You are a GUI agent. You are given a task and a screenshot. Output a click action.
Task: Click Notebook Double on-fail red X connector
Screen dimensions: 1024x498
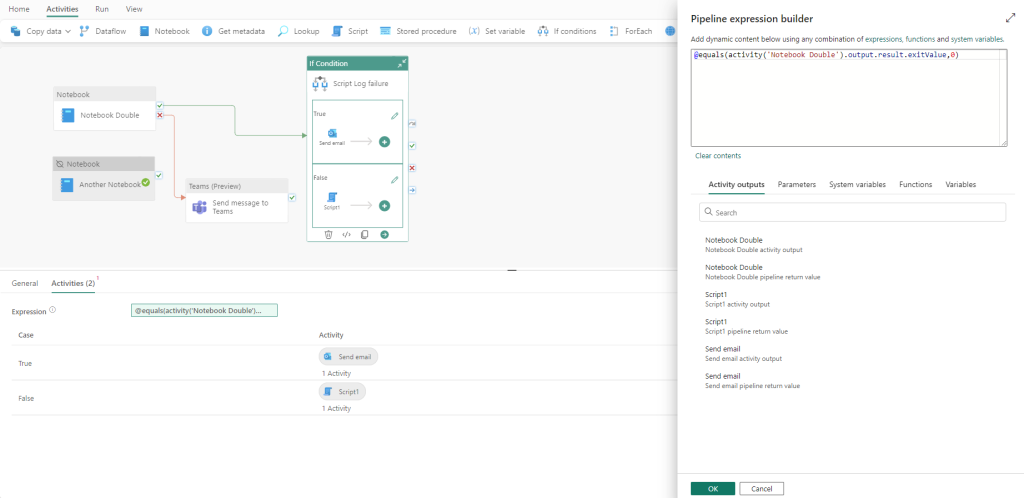(x=159, y=116)
